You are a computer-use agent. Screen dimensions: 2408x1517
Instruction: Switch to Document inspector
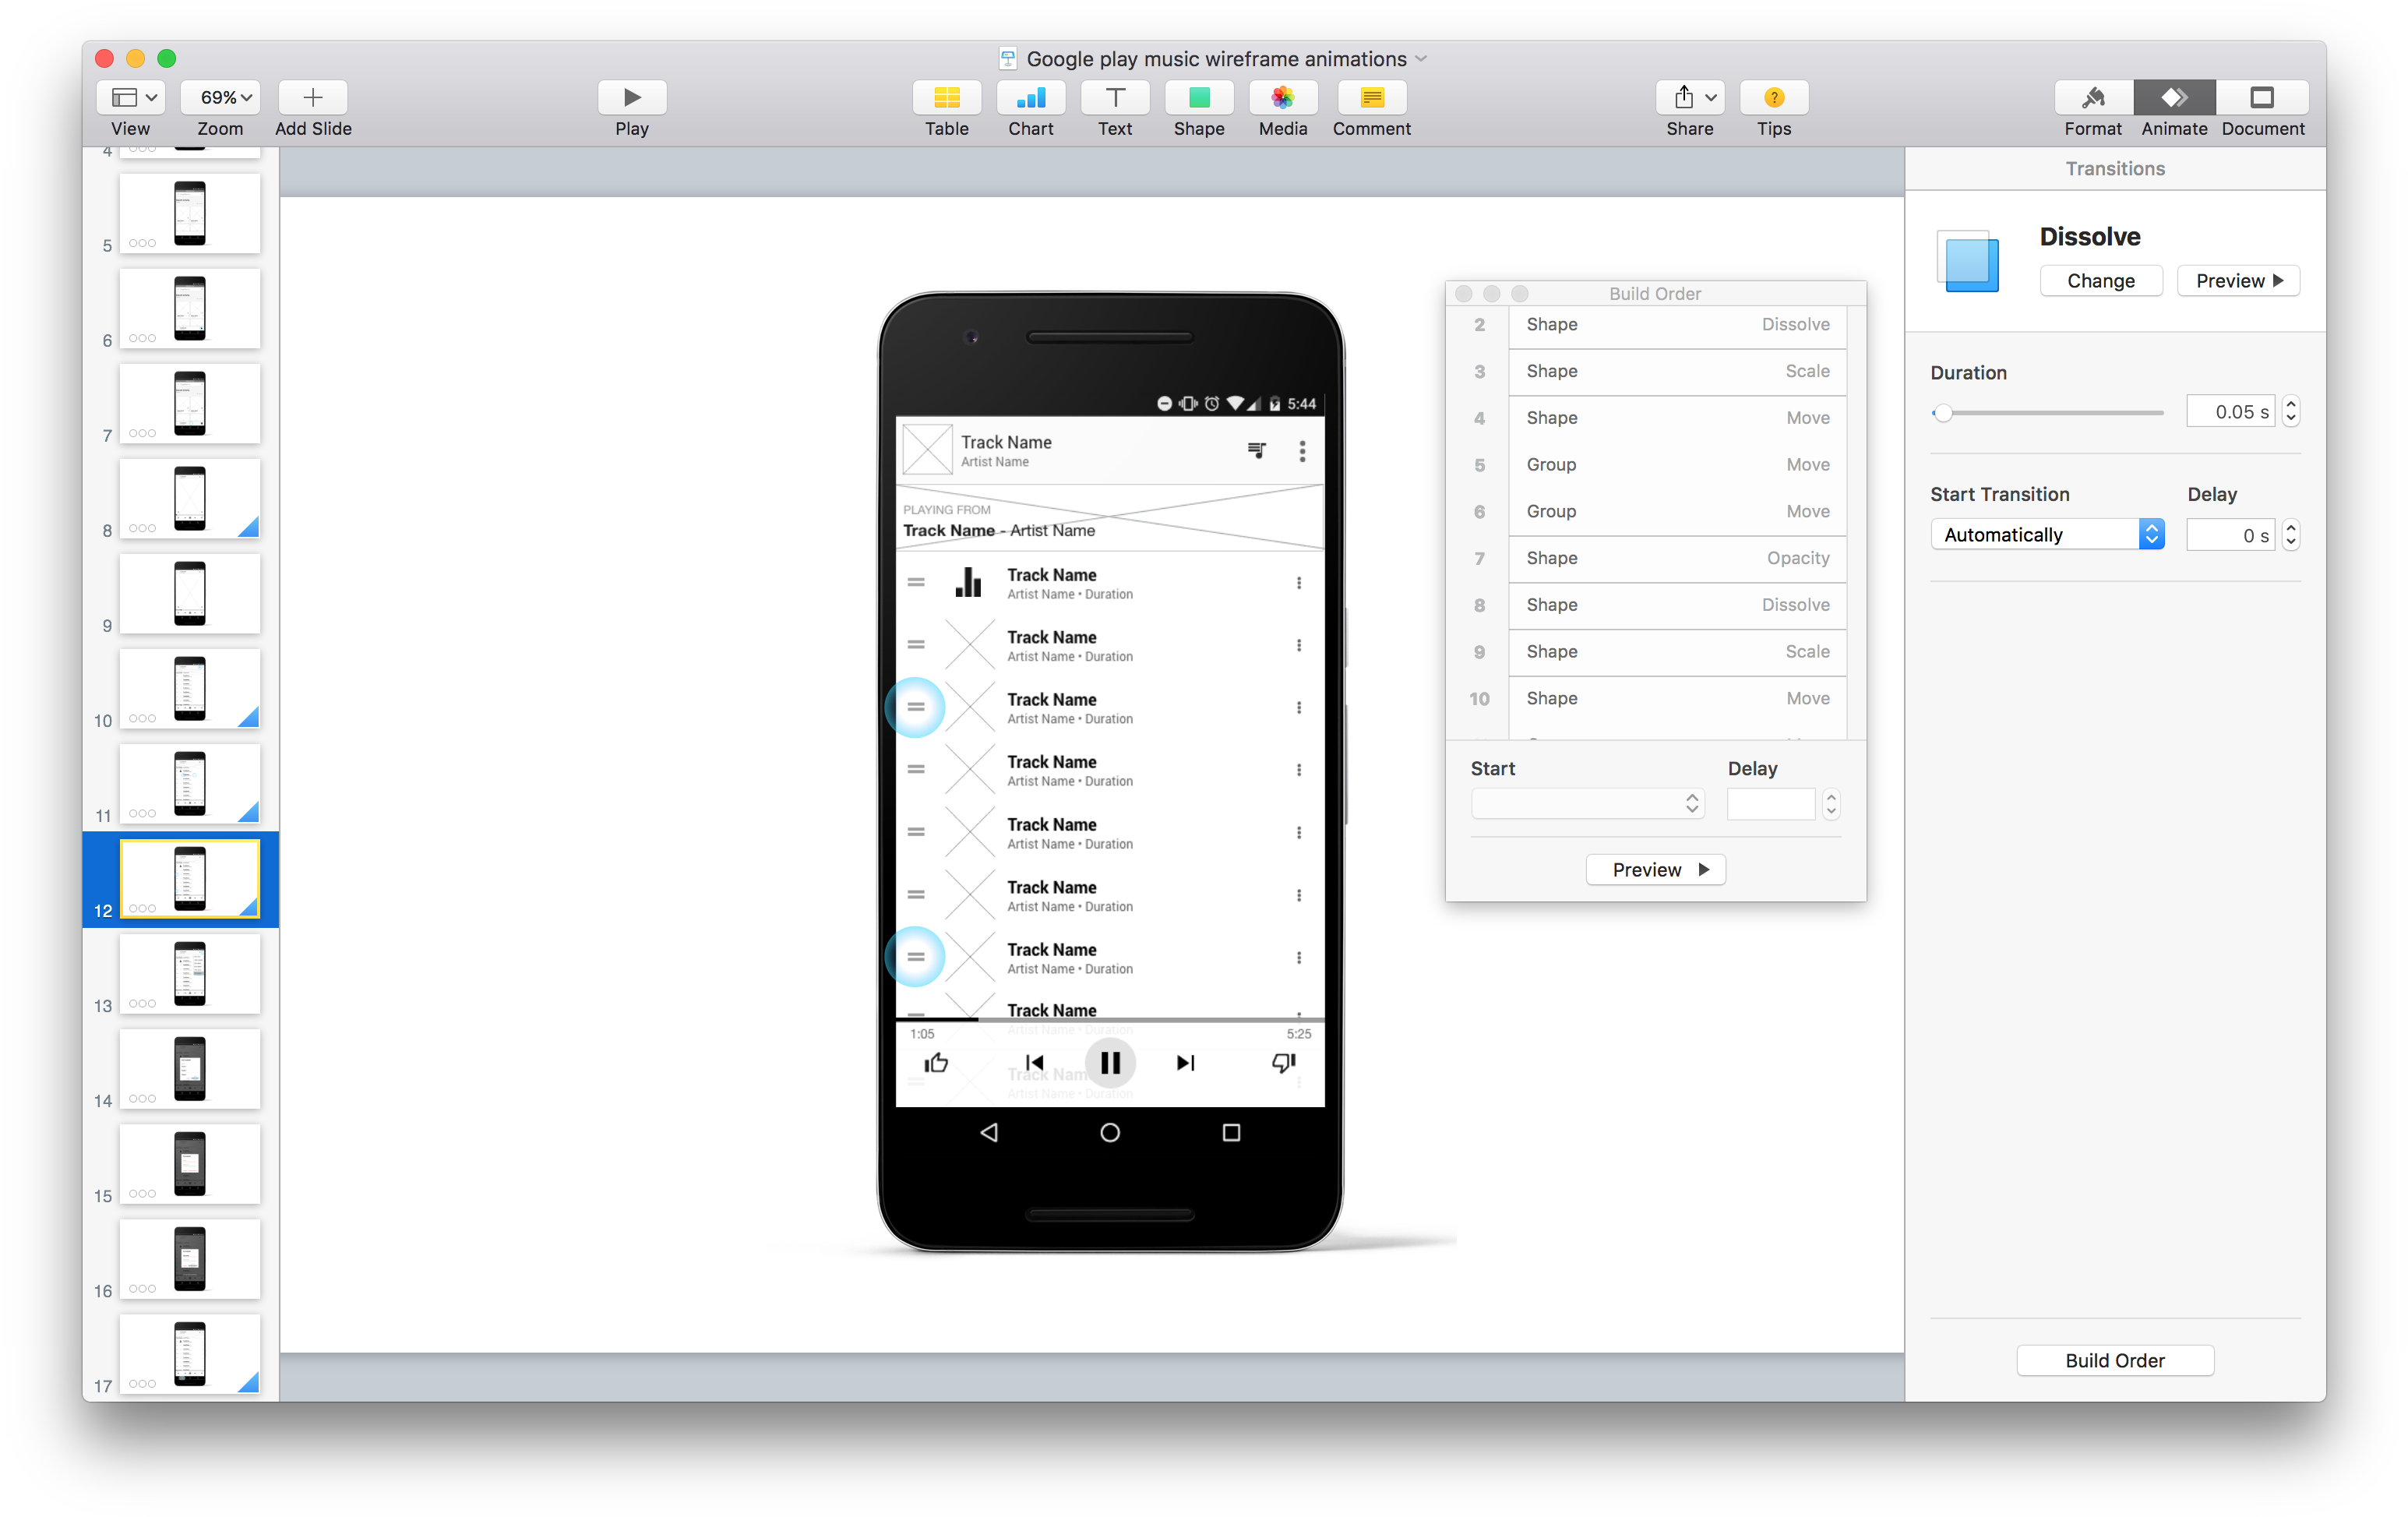[x=2263, y=98]
